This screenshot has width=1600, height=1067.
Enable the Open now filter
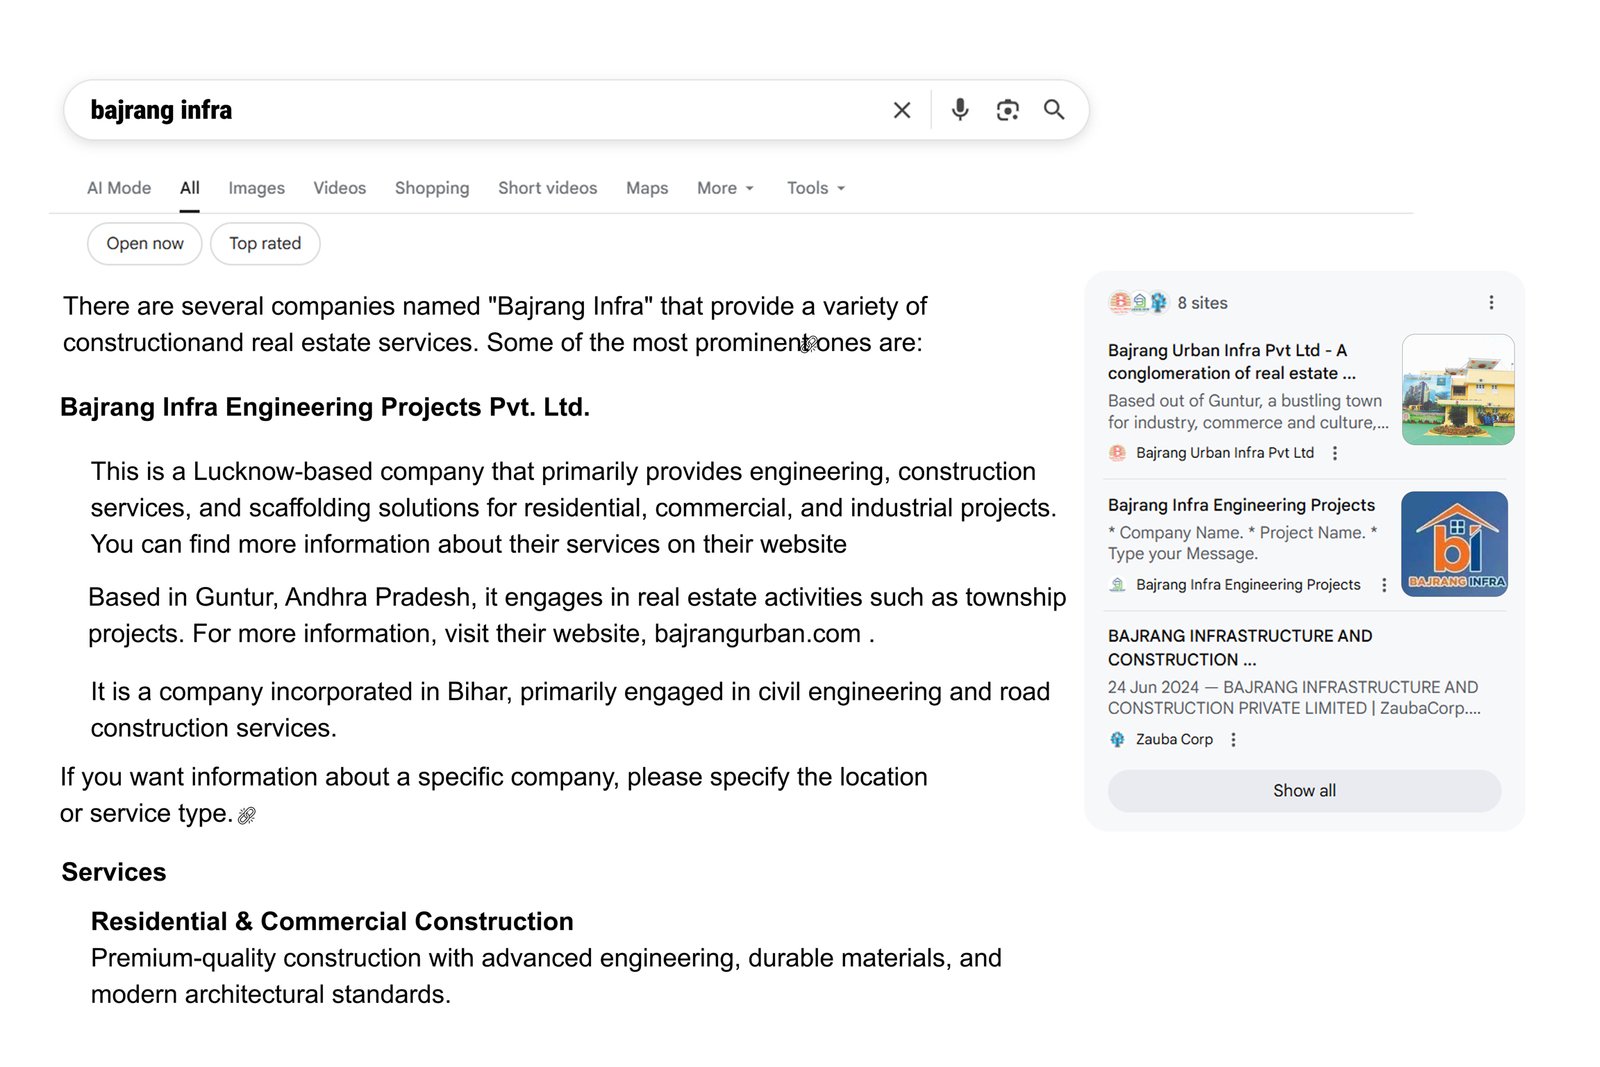[x=144, y=243]
